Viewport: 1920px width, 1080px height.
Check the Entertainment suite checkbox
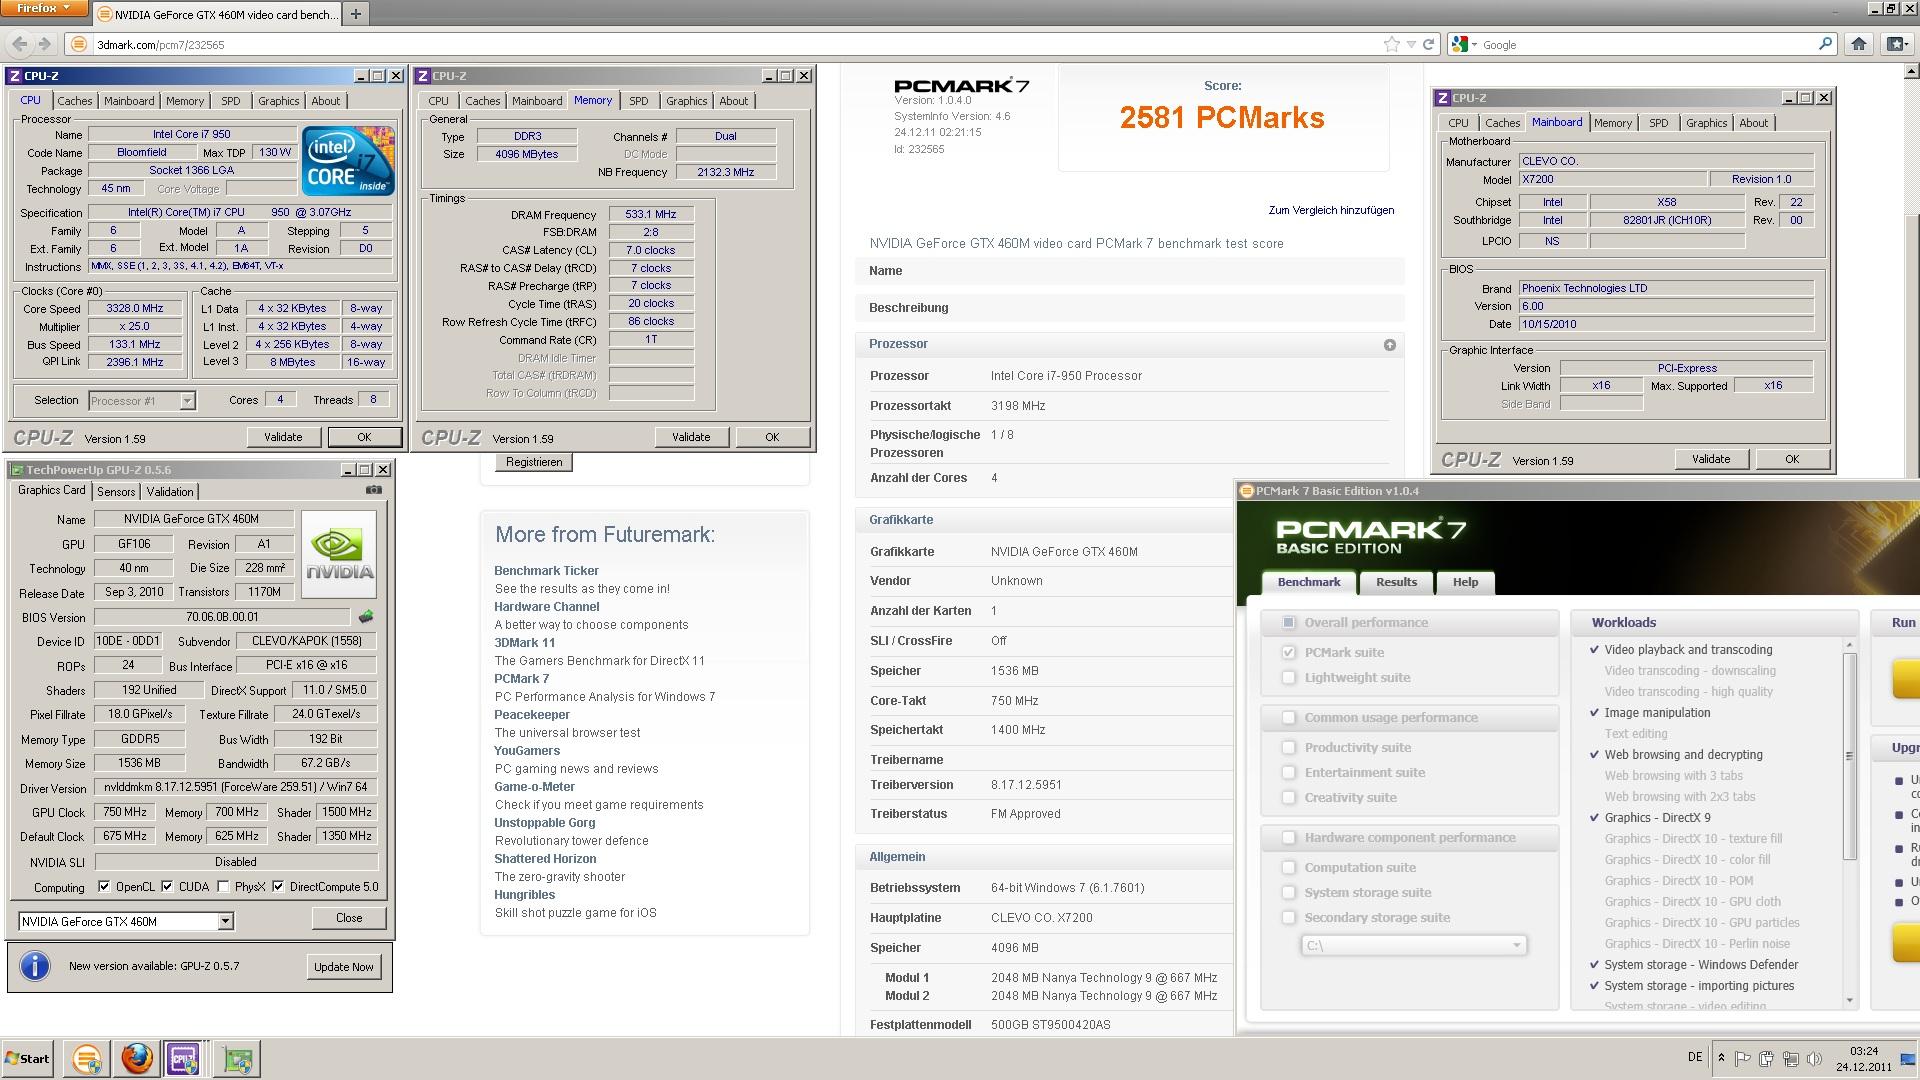1289,772
